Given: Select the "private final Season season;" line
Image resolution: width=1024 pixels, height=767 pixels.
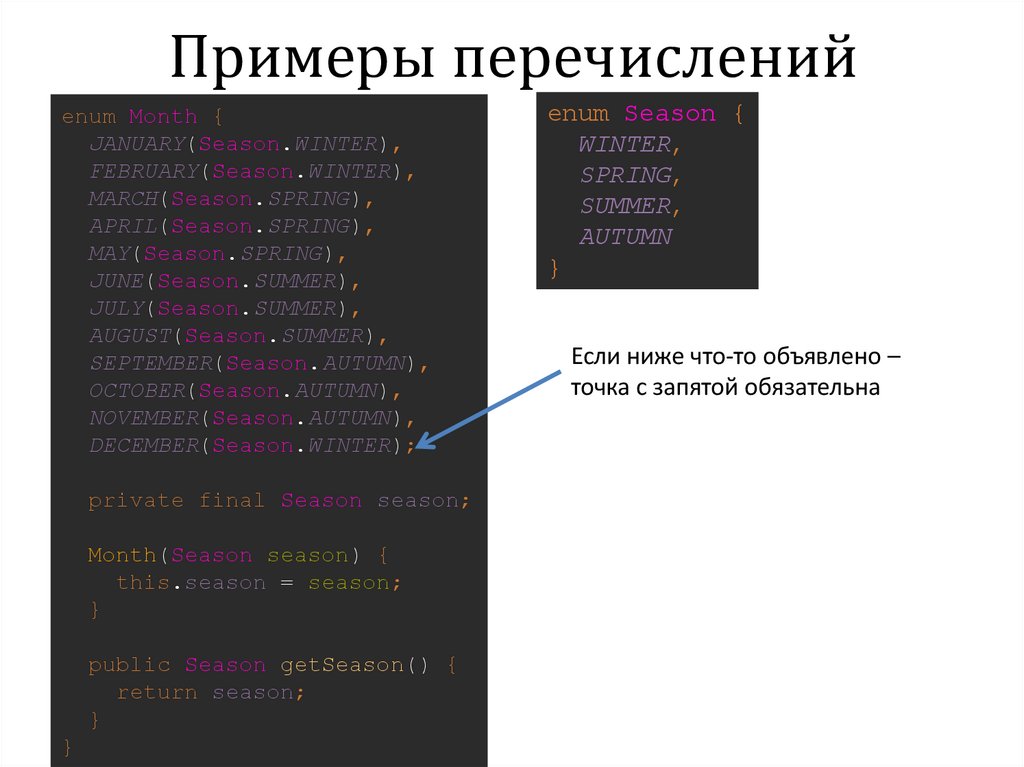Looking at the screenshot, I should (279, 500).
